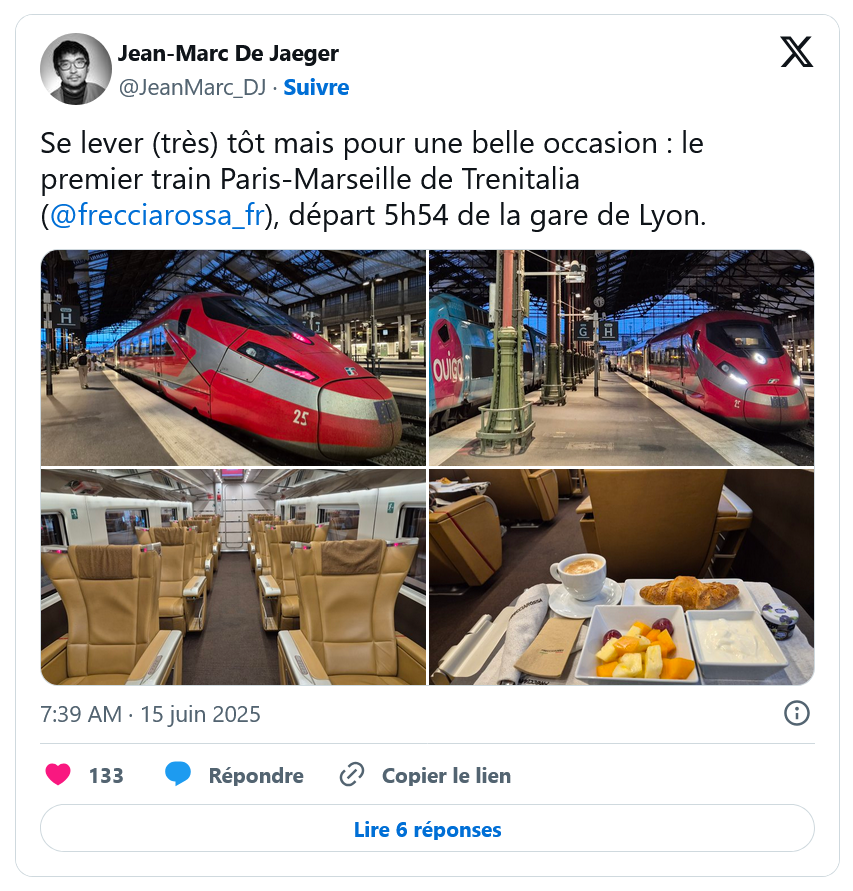The height and width of the screenshot is (891, 853).
Task: Open Lire 6 réponses
Action: (427, 828)
